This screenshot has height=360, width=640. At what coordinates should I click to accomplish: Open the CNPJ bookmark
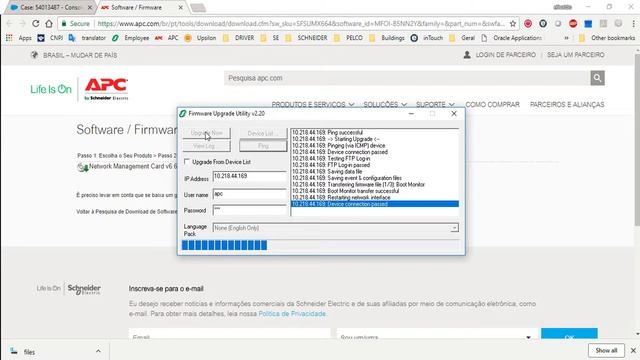(51, 38)
